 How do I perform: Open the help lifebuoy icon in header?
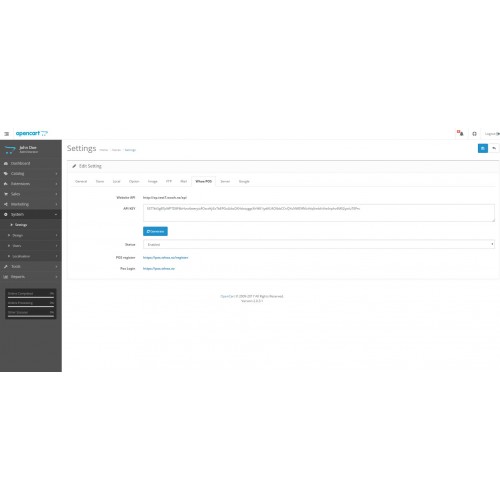(474, 134)
